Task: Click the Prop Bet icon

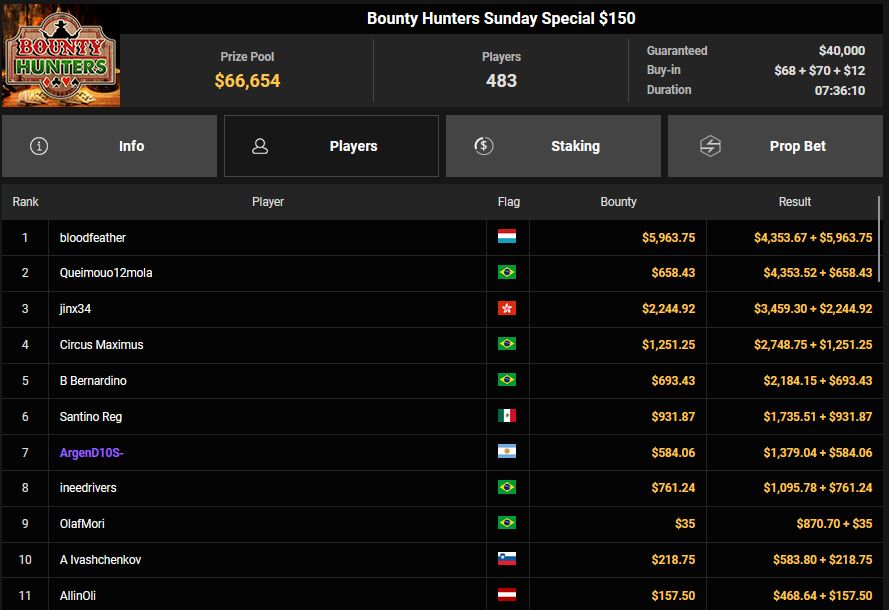Action: pyautogui.click(x=709, y=146)
